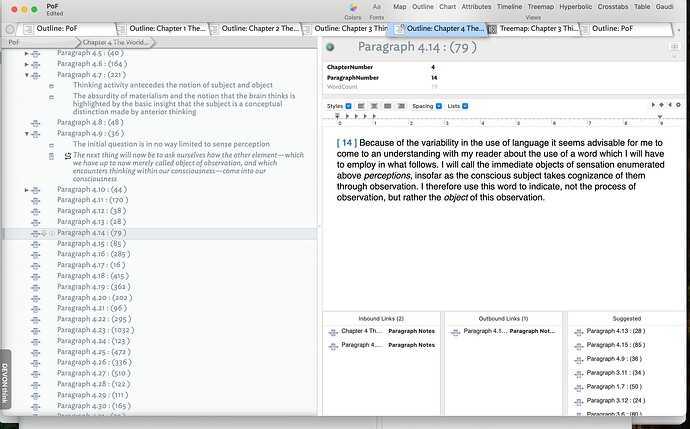
Task: Click Paragraph 4.11 note icon
Action: [36, 201]
